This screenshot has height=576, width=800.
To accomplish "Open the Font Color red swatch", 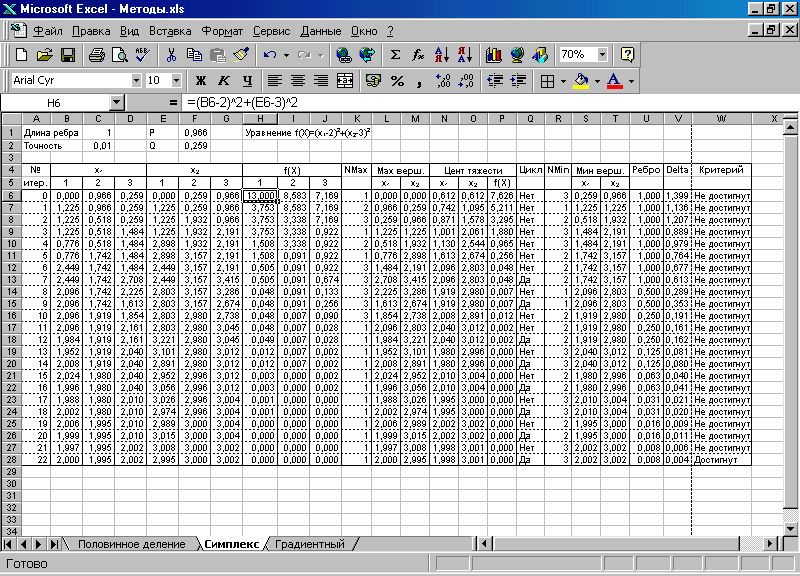I will 615,81.
